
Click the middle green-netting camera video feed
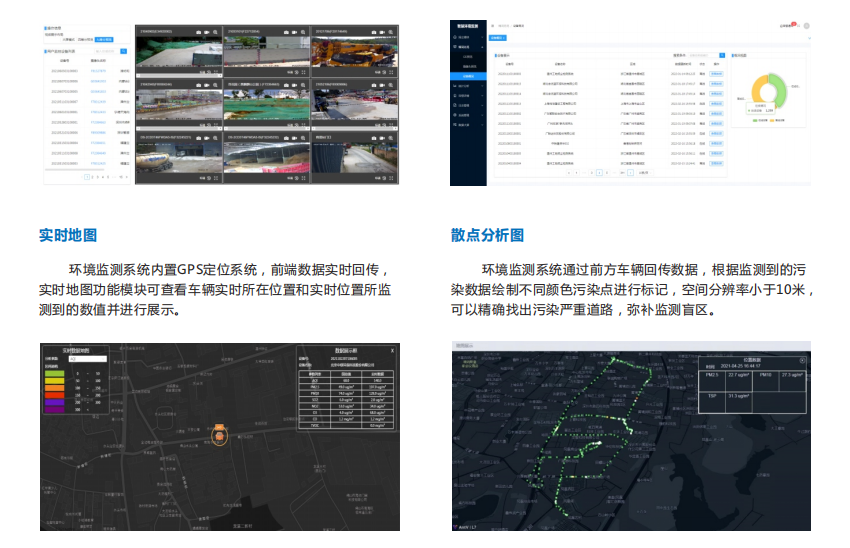(x=265, y=105)
